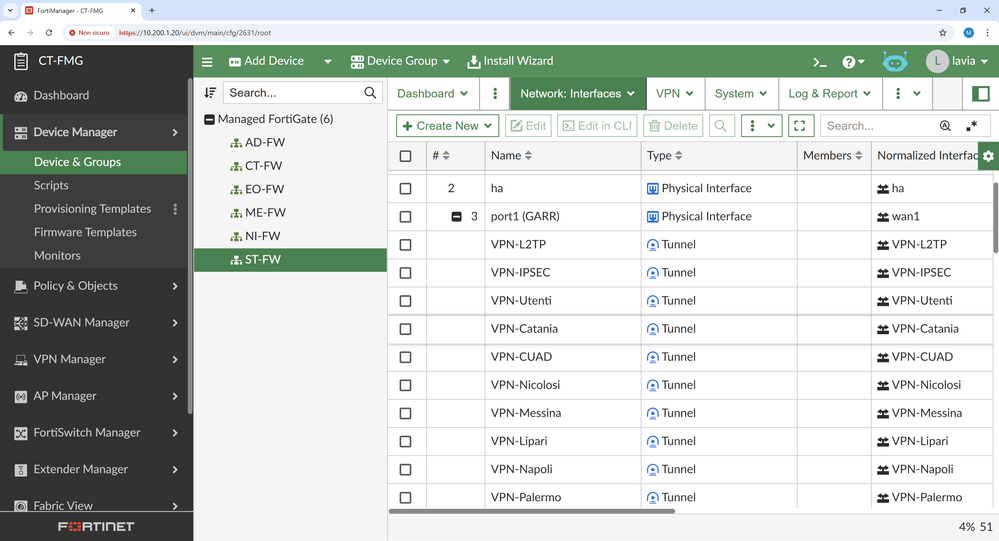Toggle the side panel layout icon
The height and width of the screenshot is (541, 999).
point(980,94)
